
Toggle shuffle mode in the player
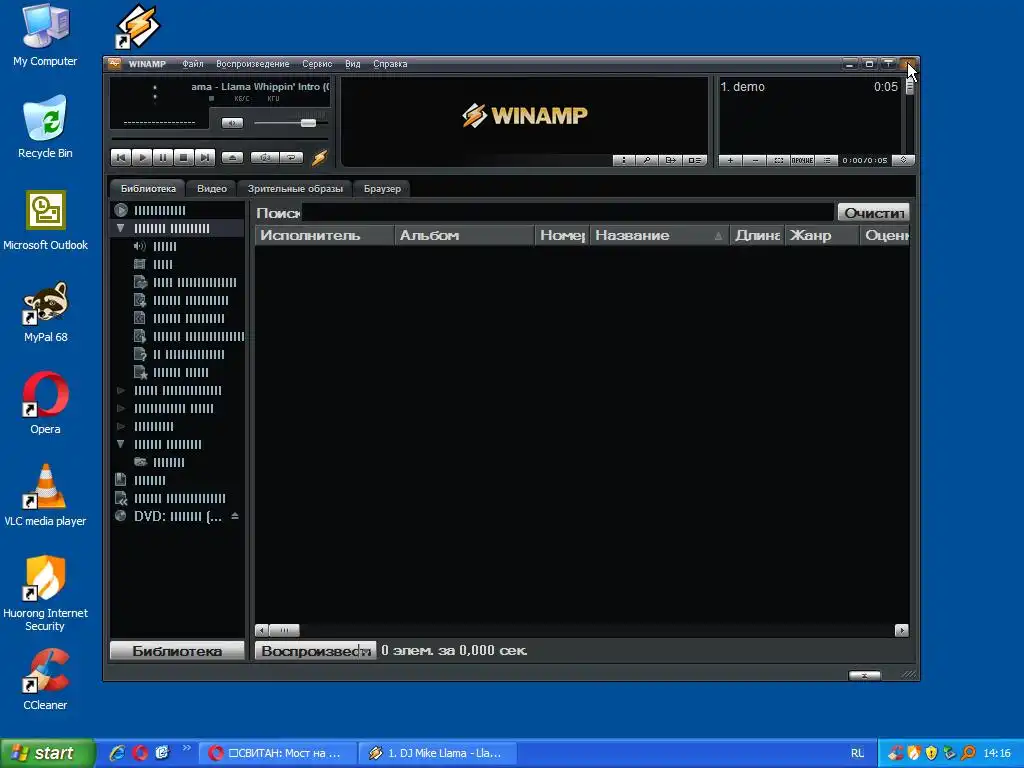click(265, 157)
